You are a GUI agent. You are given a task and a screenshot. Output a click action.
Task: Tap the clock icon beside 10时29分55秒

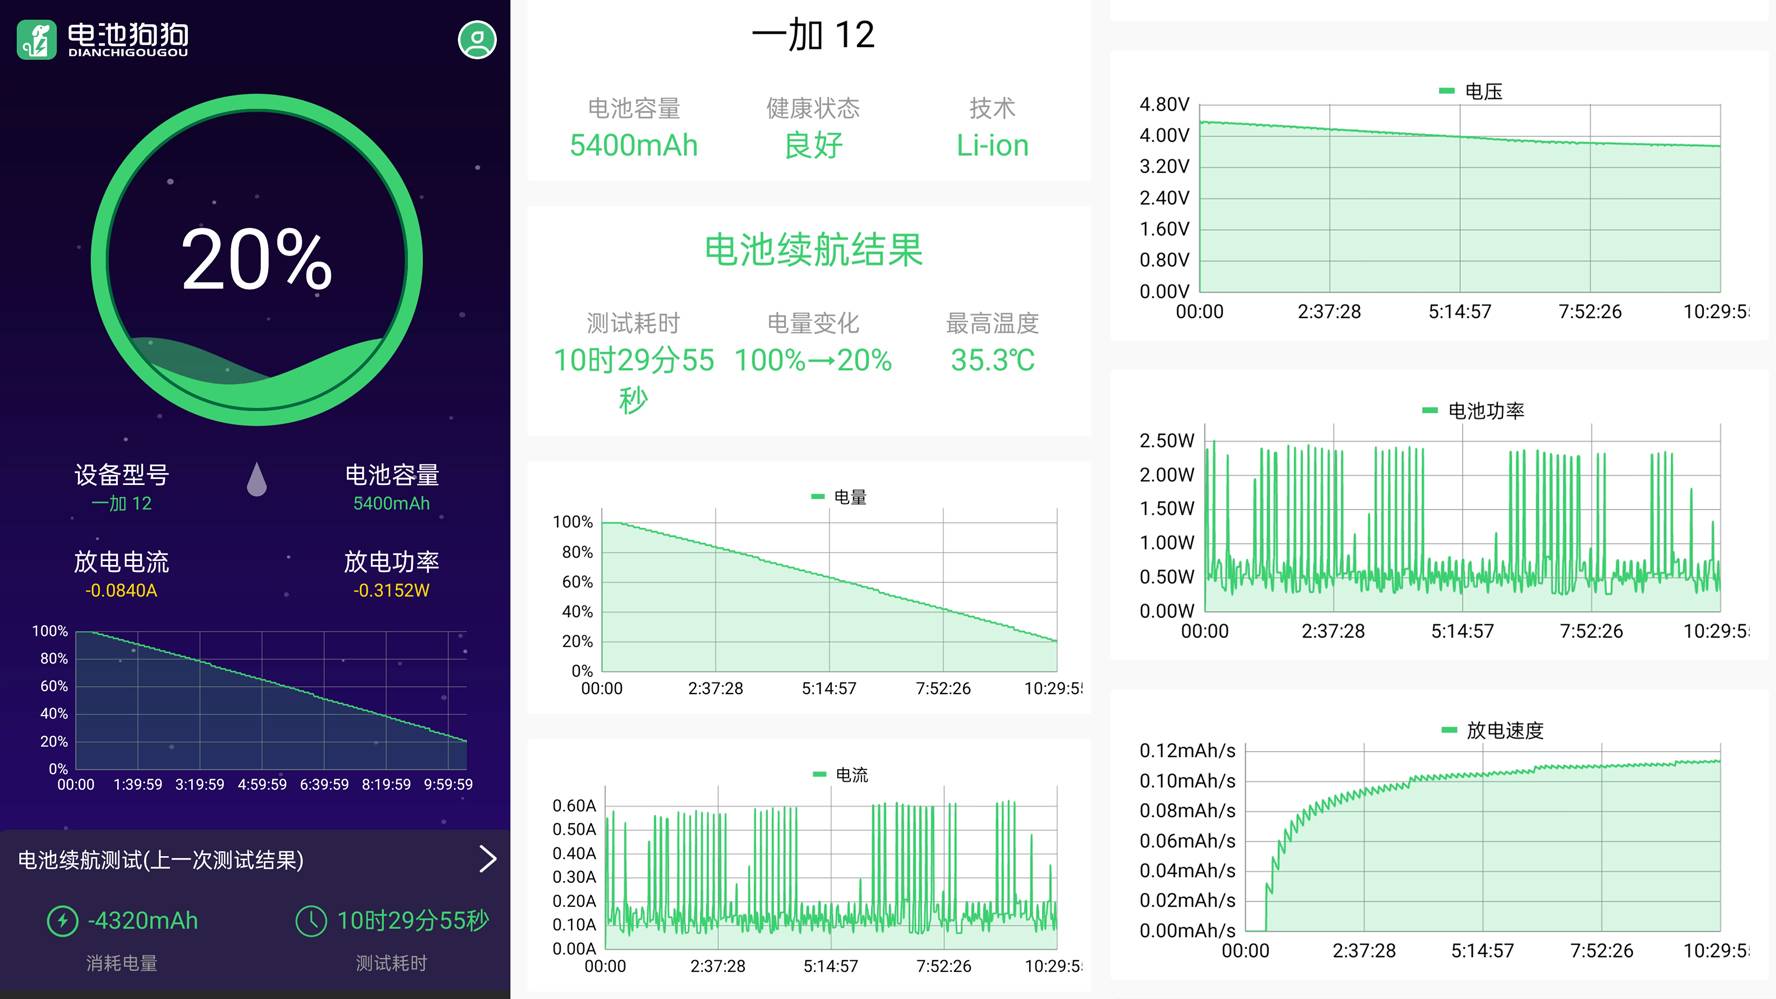point(311,921)
